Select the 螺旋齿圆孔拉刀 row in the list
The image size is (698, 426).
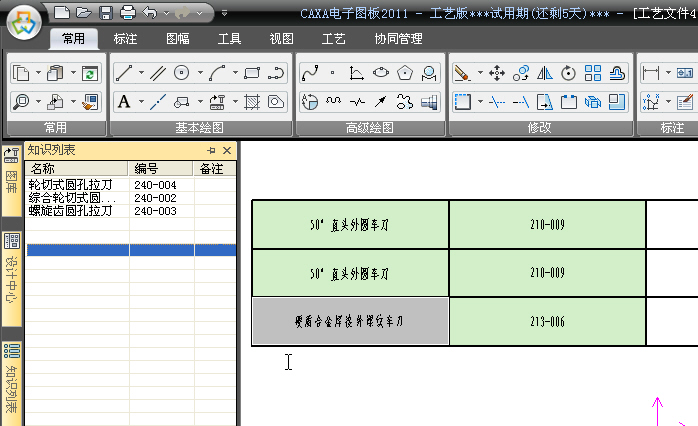tap(70, 211)
